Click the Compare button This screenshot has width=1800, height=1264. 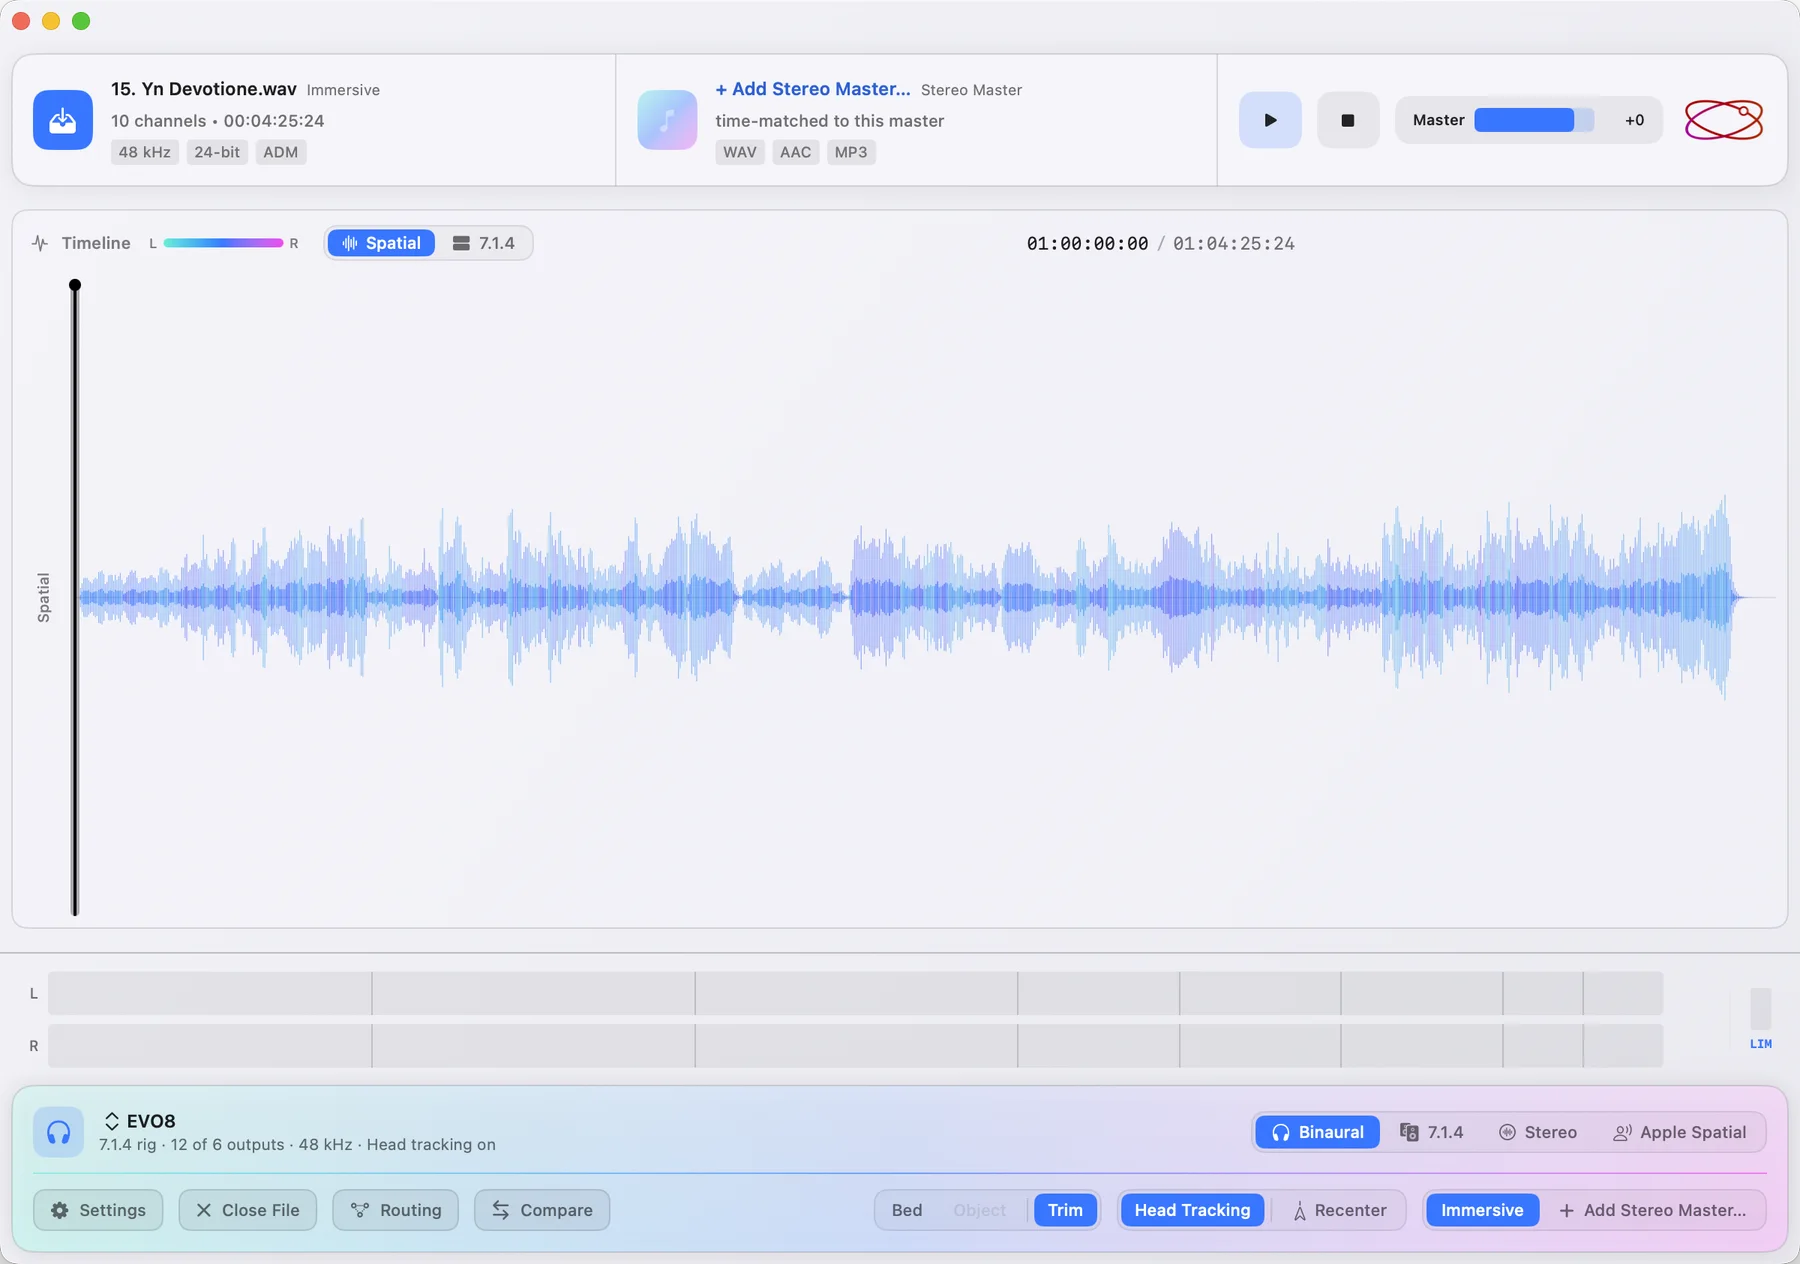pos(542,1210)
